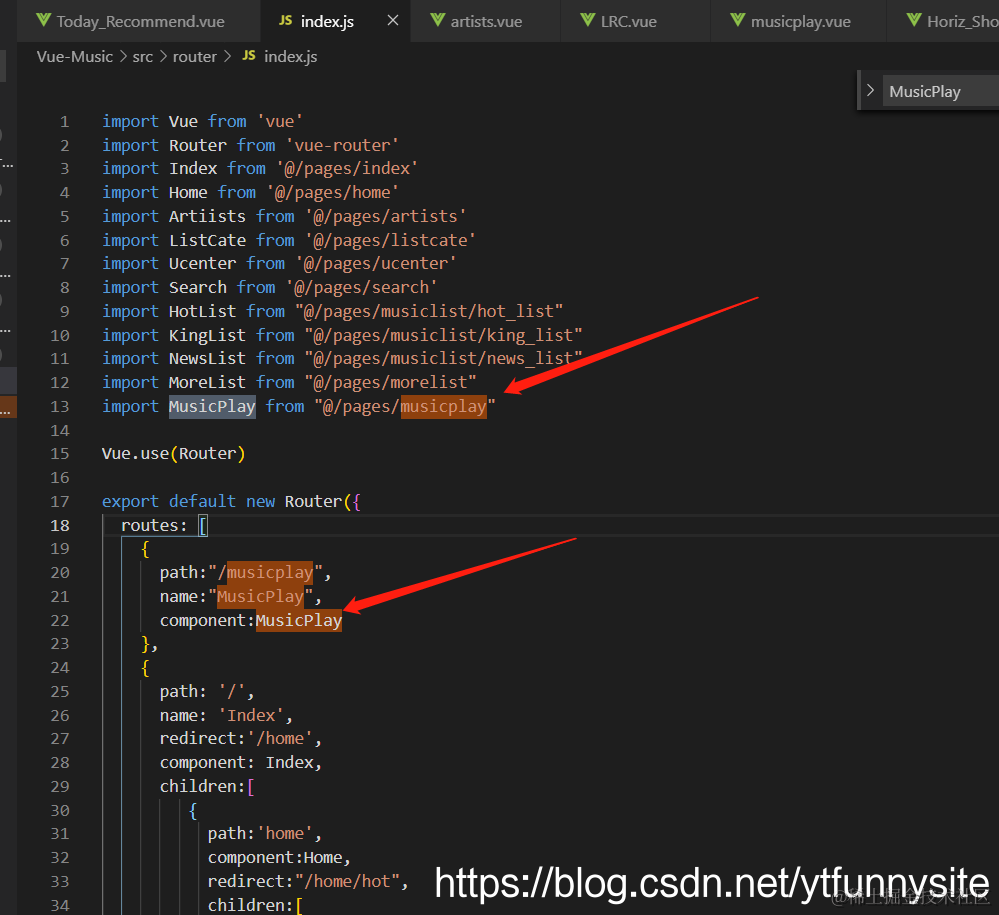
Task: Click "MusicPlay" name string on line 21
Action: (x=261, y=596)
